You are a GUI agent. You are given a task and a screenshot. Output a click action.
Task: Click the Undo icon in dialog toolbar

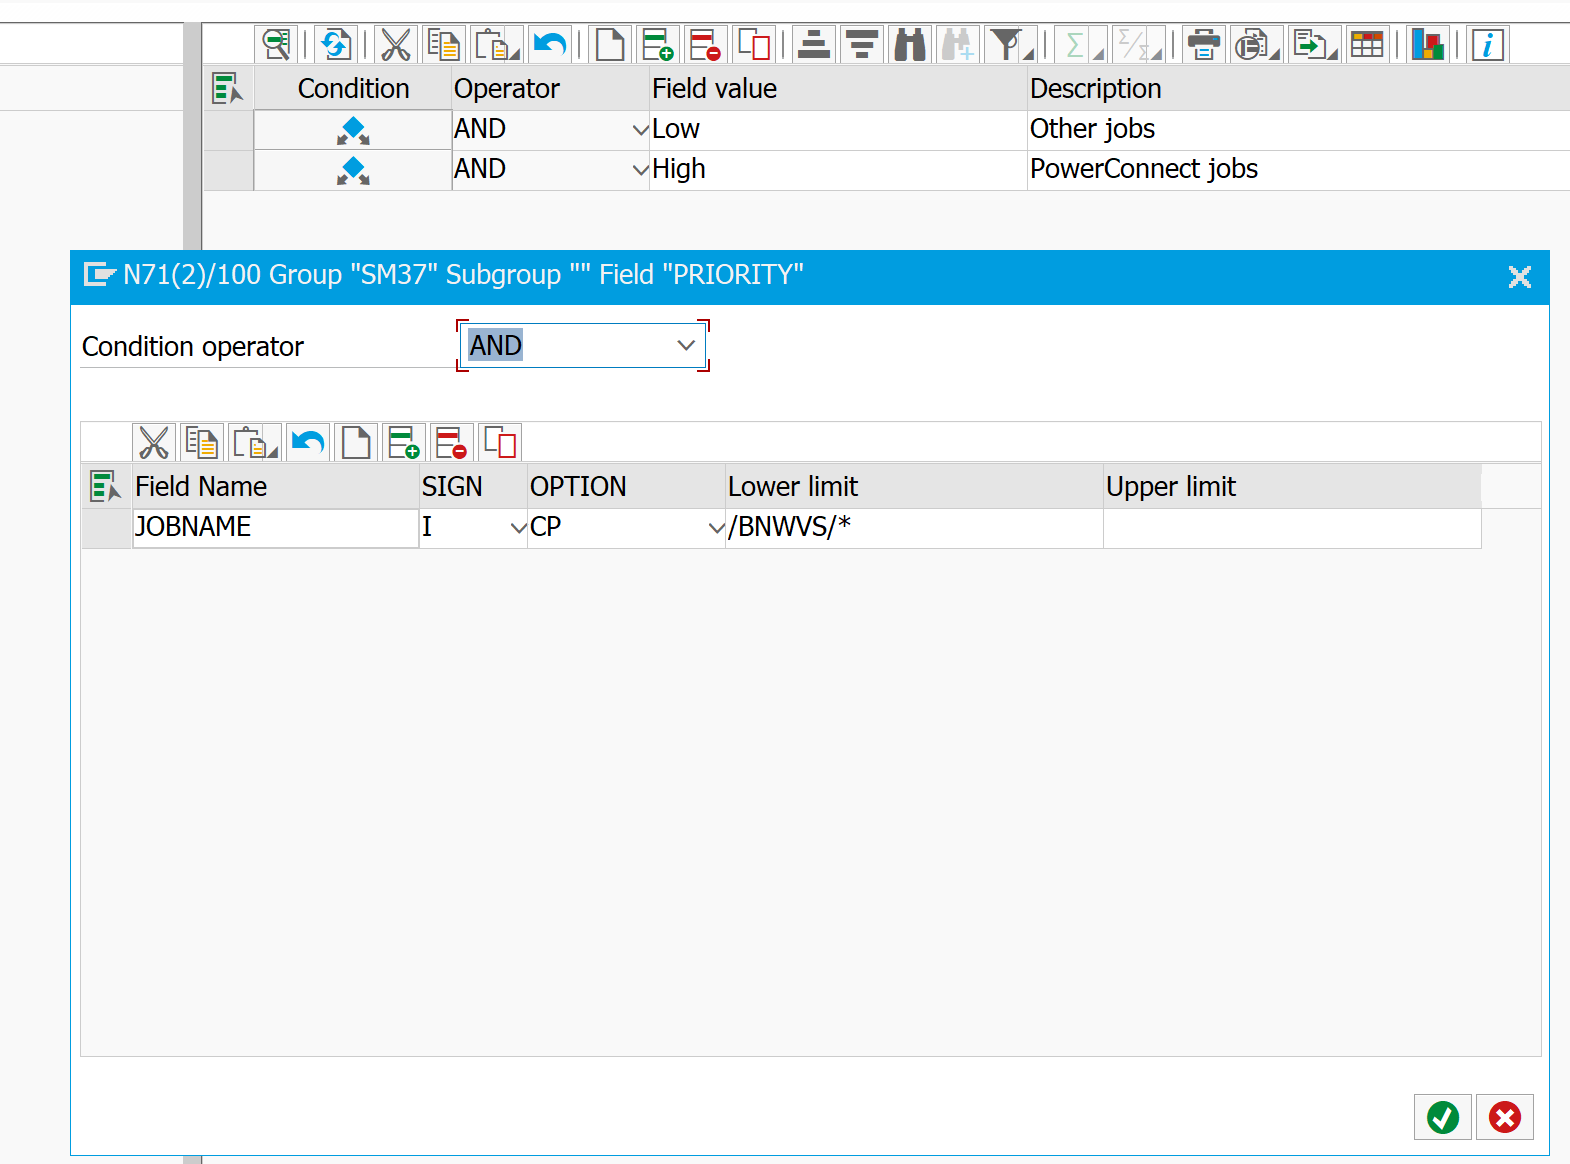(x=308, y=442)
